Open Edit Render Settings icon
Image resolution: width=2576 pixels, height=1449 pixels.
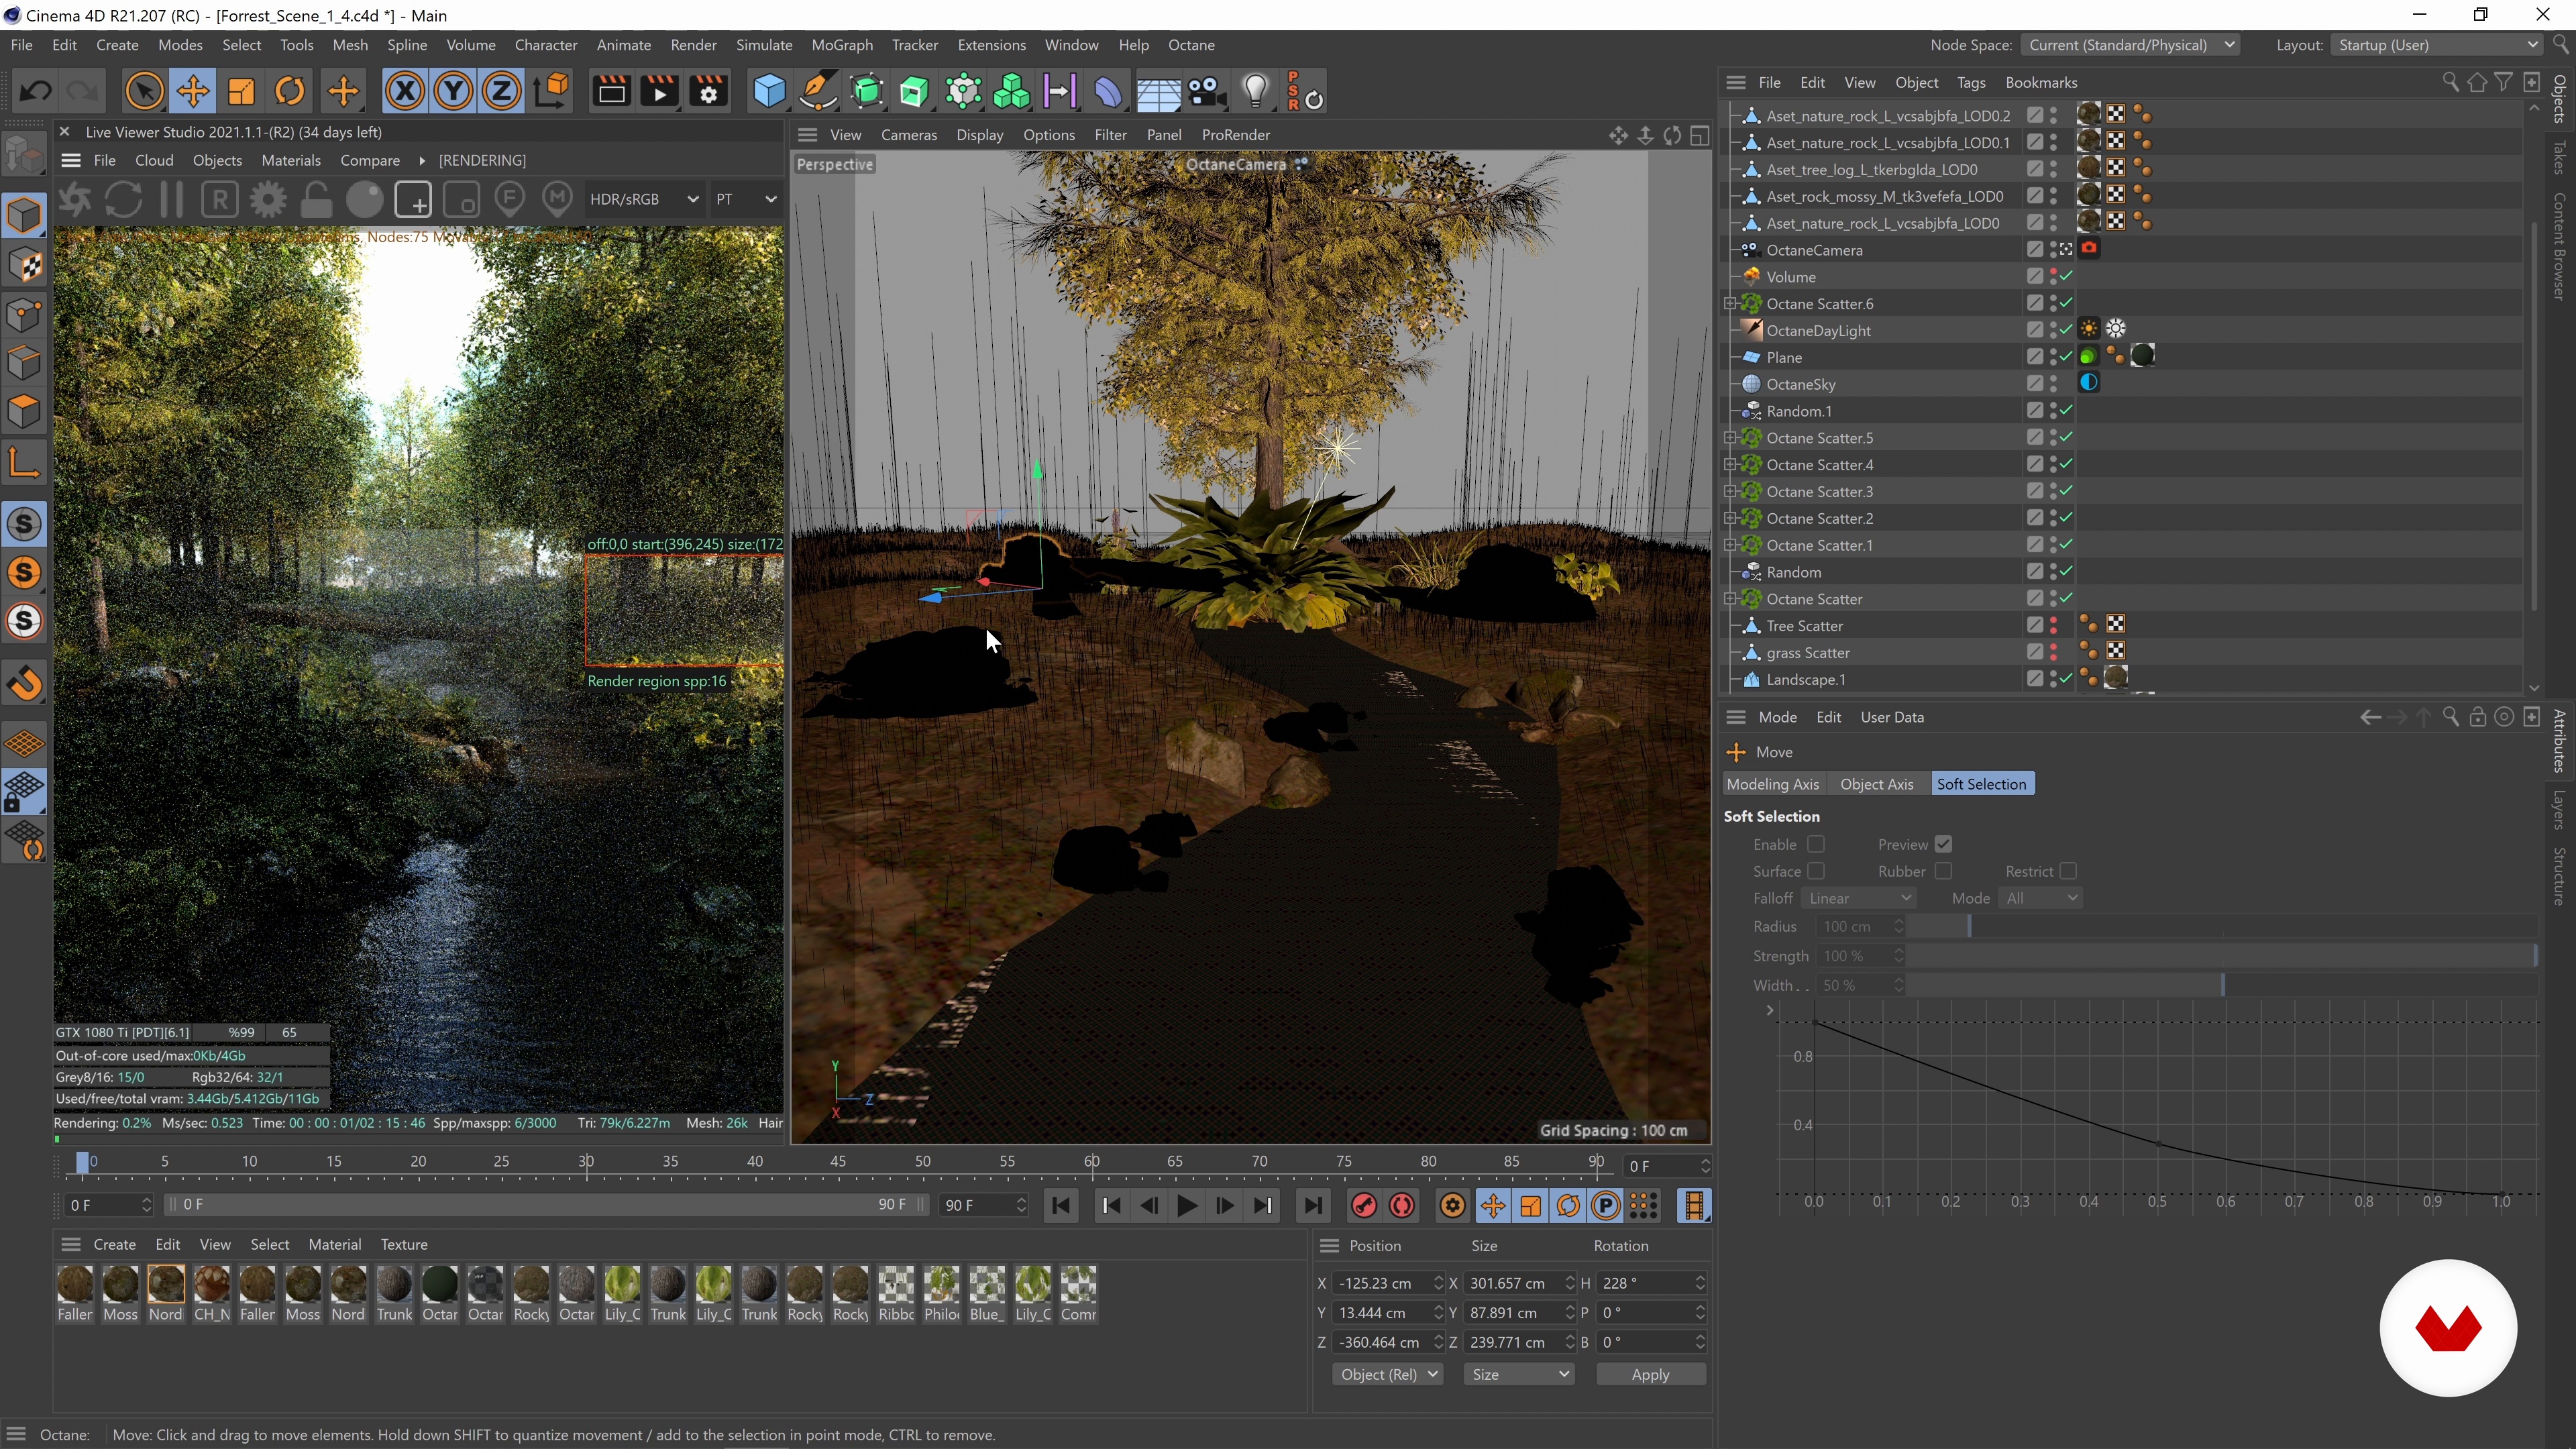(708, 92)
